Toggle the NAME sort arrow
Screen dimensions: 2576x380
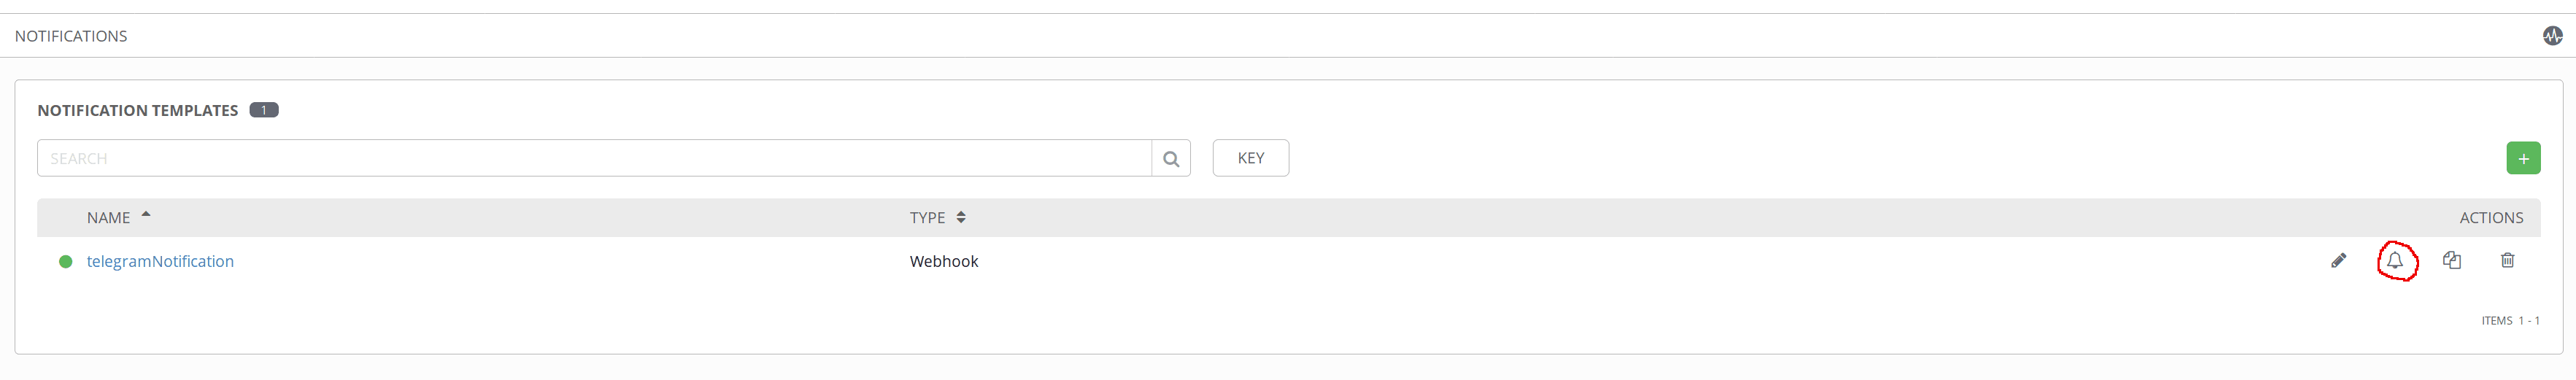point(146,215)
